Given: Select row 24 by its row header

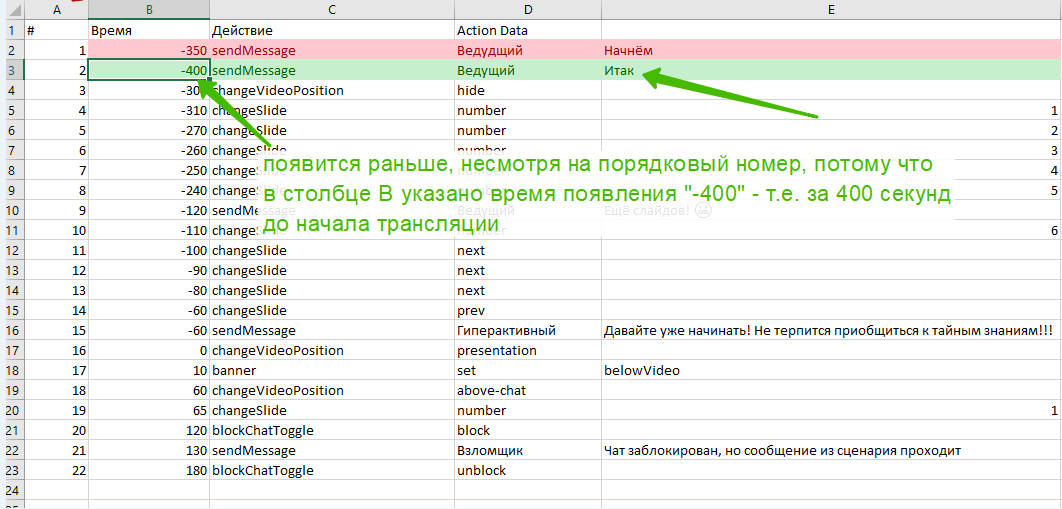Looking at the screenshot, I should 11,491.
